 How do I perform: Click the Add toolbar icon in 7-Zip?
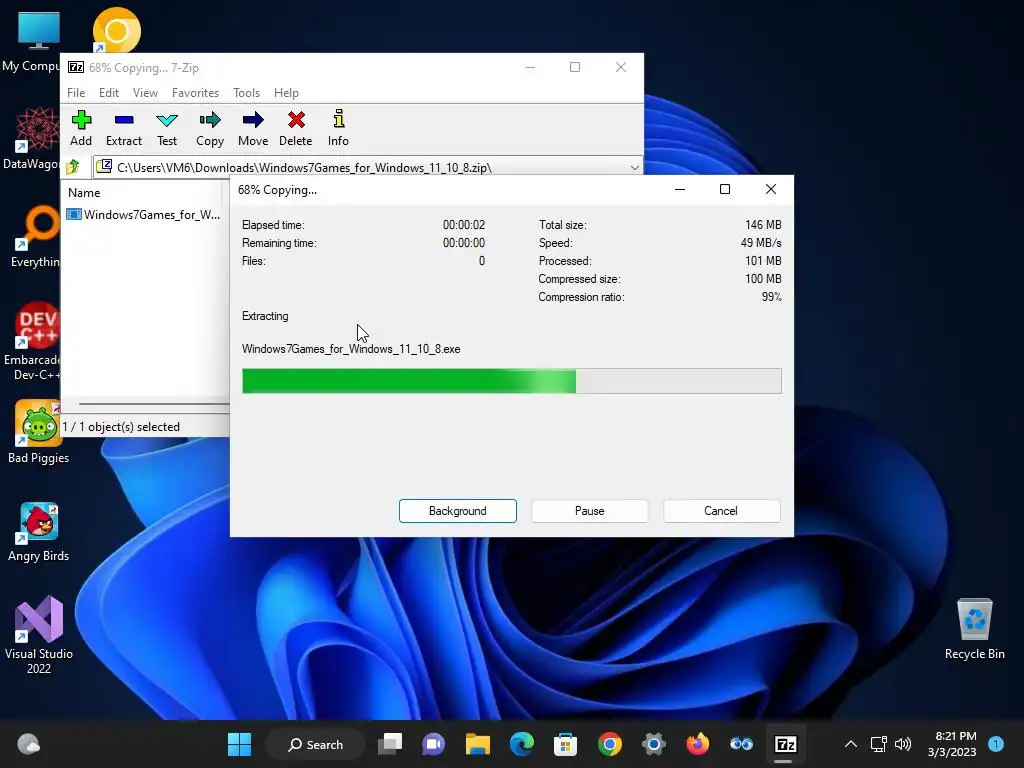pyautogui.click(x=81, y=128)
